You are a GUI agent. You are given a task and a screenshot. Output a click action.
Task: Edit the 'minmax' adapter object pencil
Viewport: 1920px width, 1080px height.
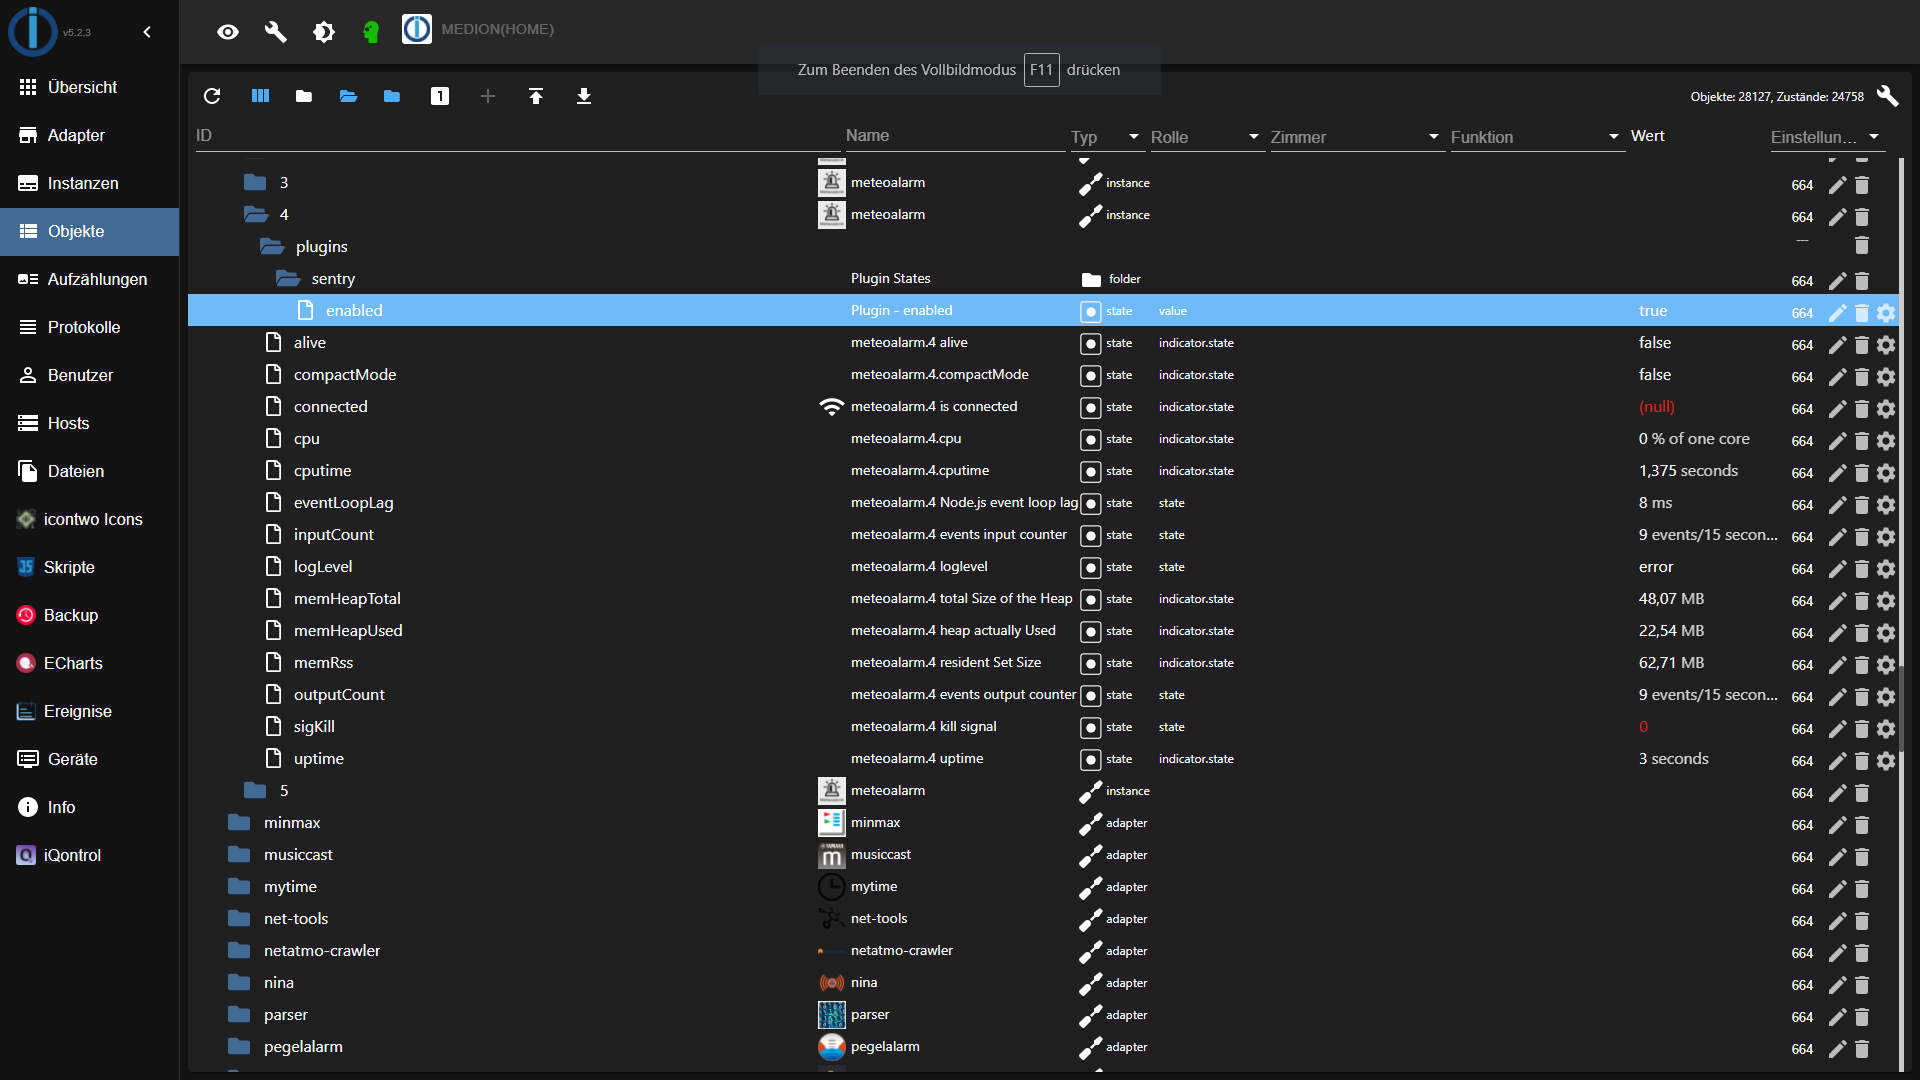[x=1838, y=825]
